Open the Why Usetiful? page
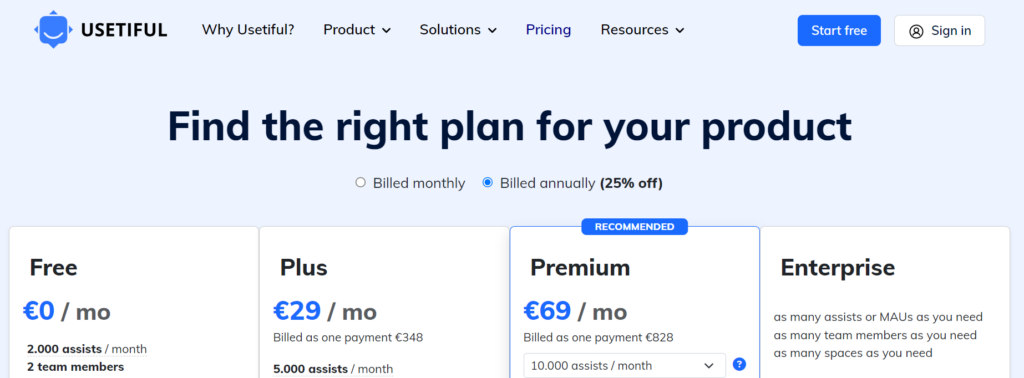This screenshot has width=1024, height=378. [248, 30]
